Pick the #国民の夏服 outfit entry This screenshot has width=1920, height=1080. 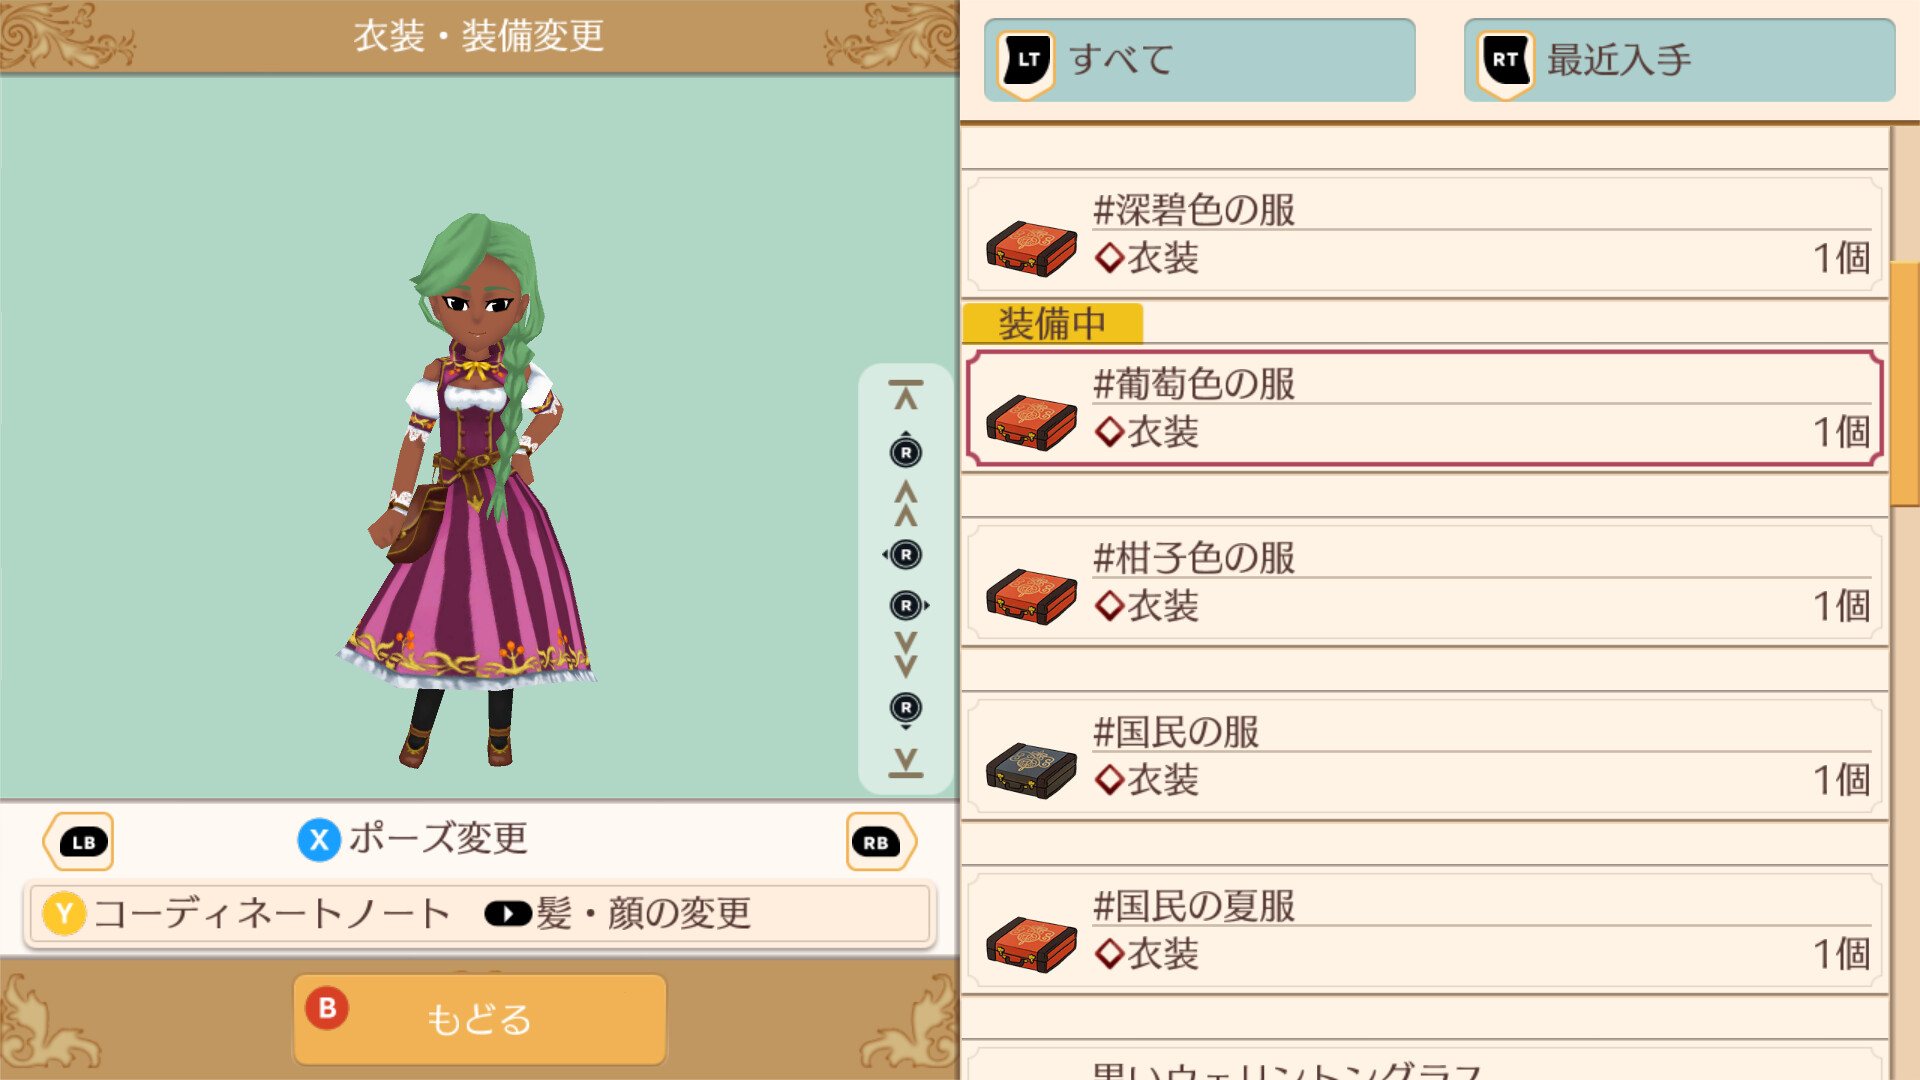1424,931
